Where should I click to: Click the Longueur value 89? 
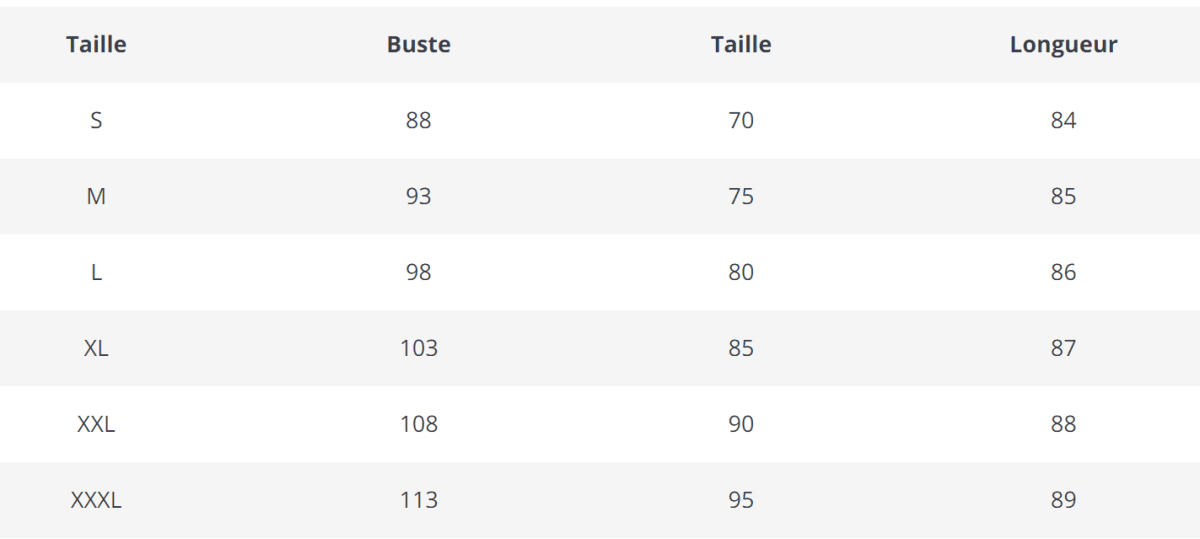pyautogui.click(x=1063, y=500)
